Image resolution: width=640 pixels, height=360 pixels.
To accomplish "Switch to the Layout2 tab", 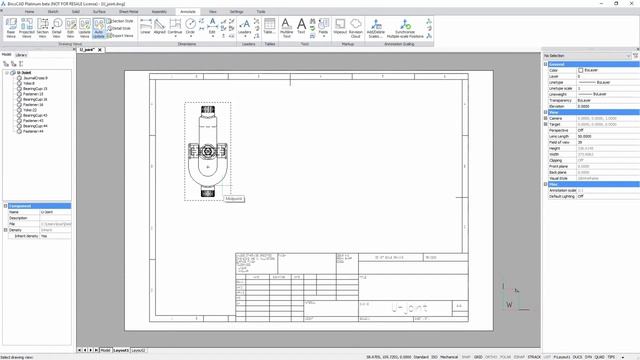I will coord(138,350).
